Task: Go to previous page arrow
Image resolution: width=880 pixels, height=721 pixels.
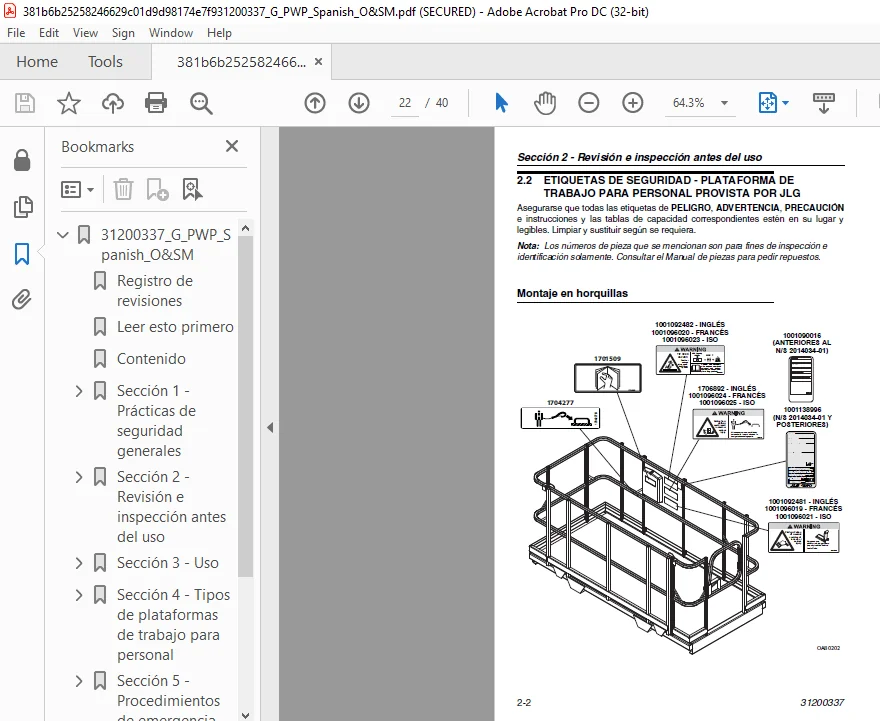Action: [315, 103]
